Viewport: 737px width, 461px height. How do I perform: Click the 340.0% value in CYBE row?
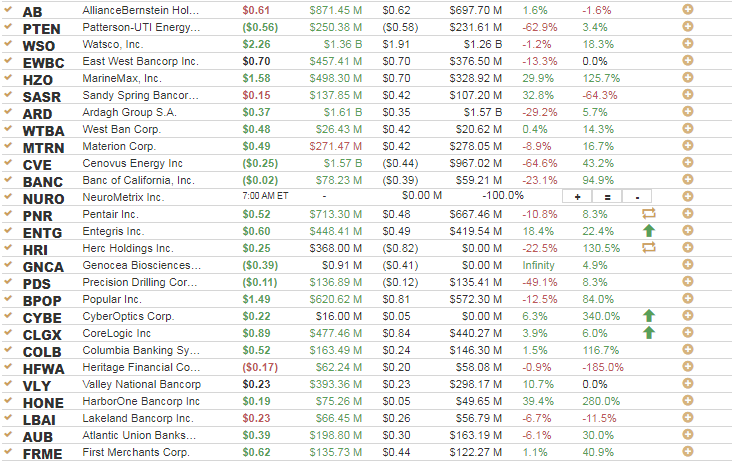point(601,316)
